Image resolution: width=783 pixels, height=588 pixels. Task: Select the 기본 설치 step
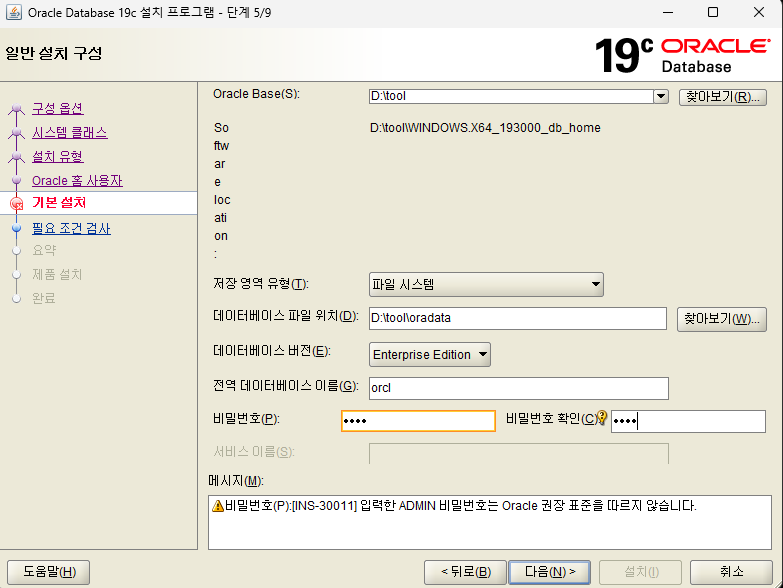pos(59,203)
